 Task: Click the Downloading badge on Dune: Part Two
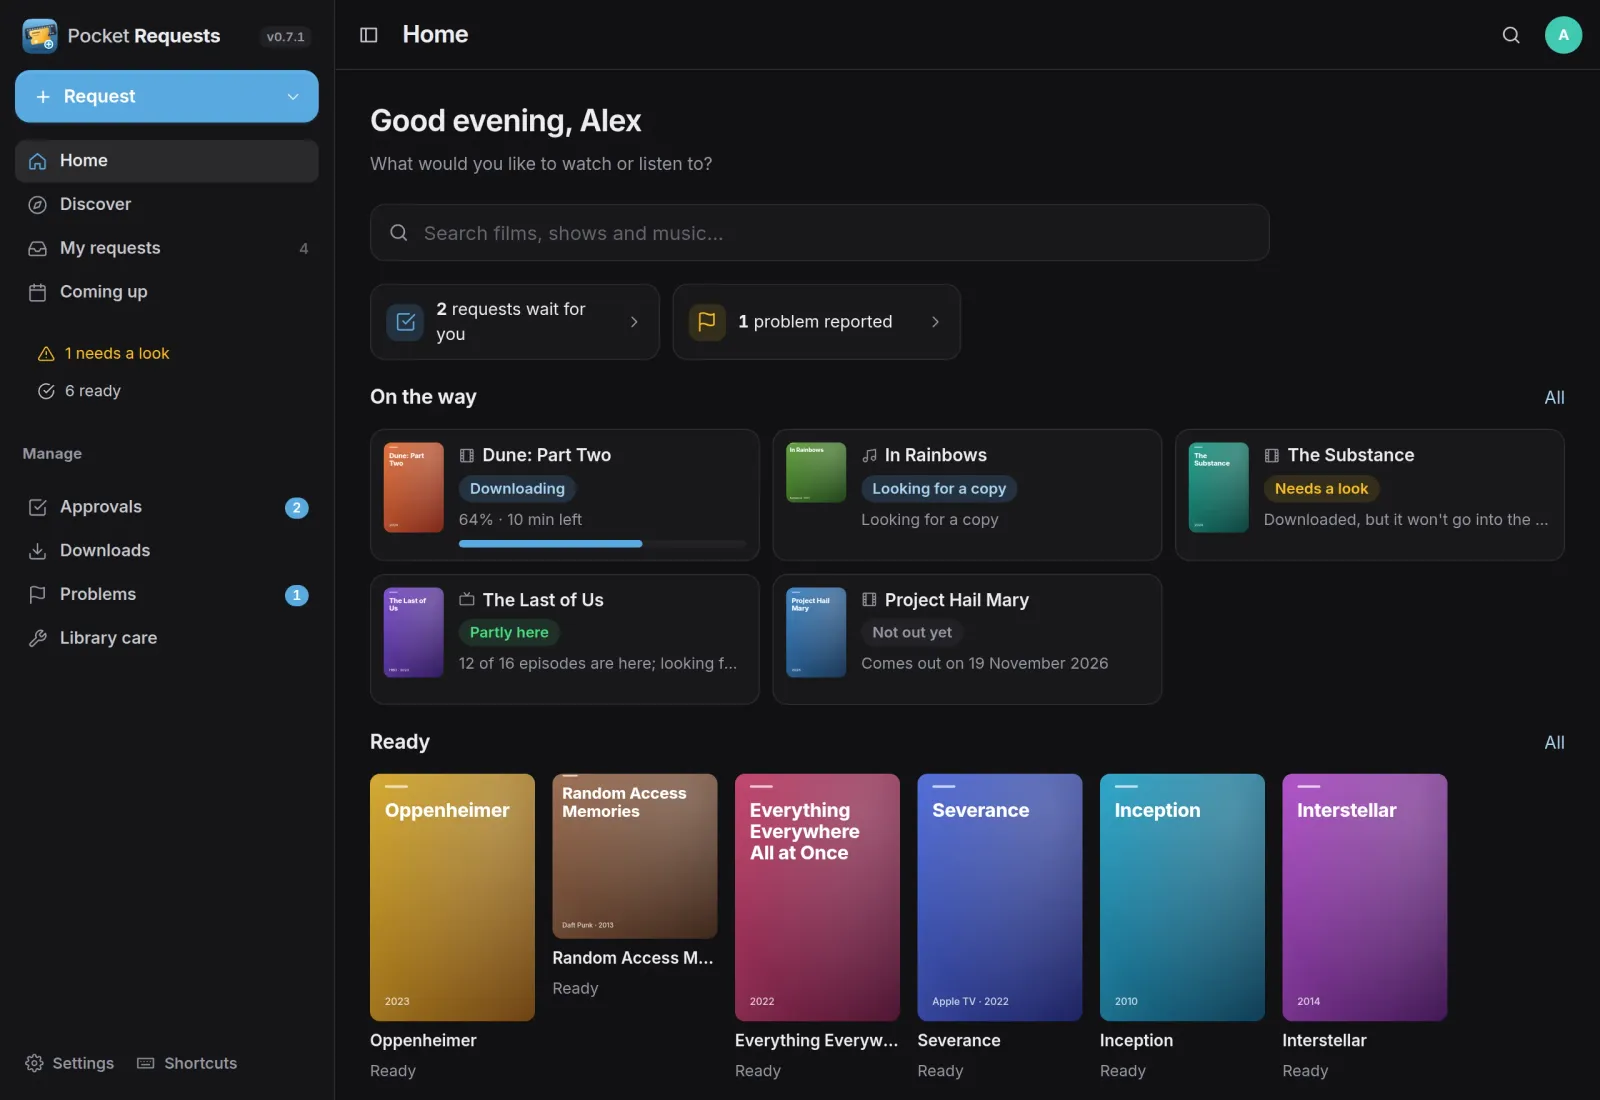tap(517, 489)
